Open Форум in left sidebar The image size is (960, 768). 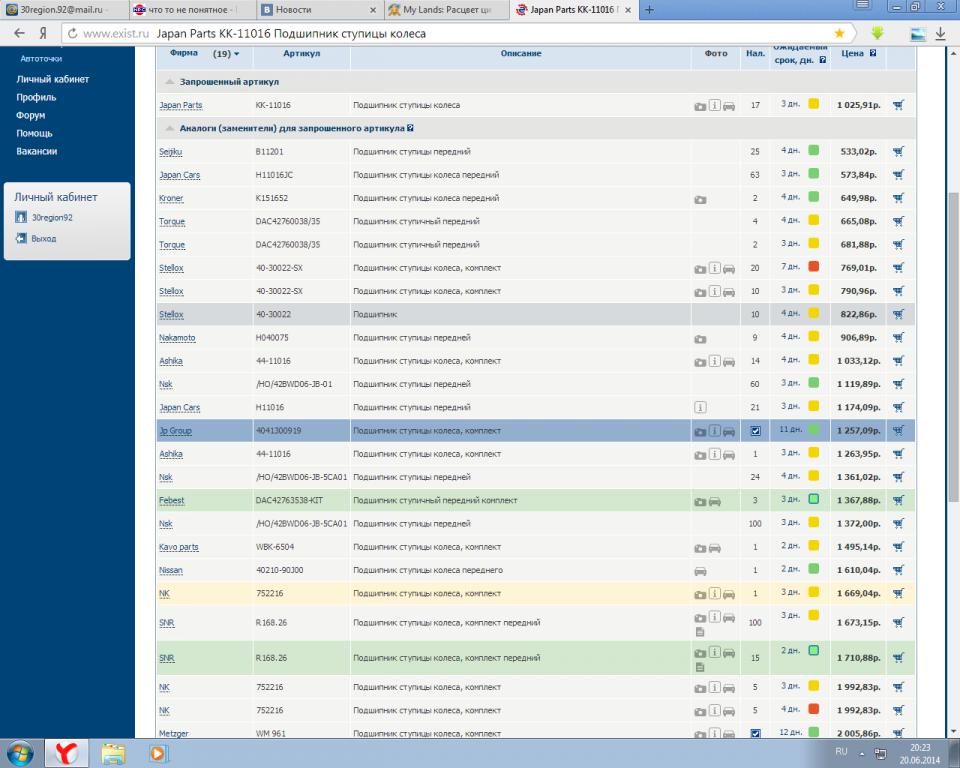pos(31,115)
